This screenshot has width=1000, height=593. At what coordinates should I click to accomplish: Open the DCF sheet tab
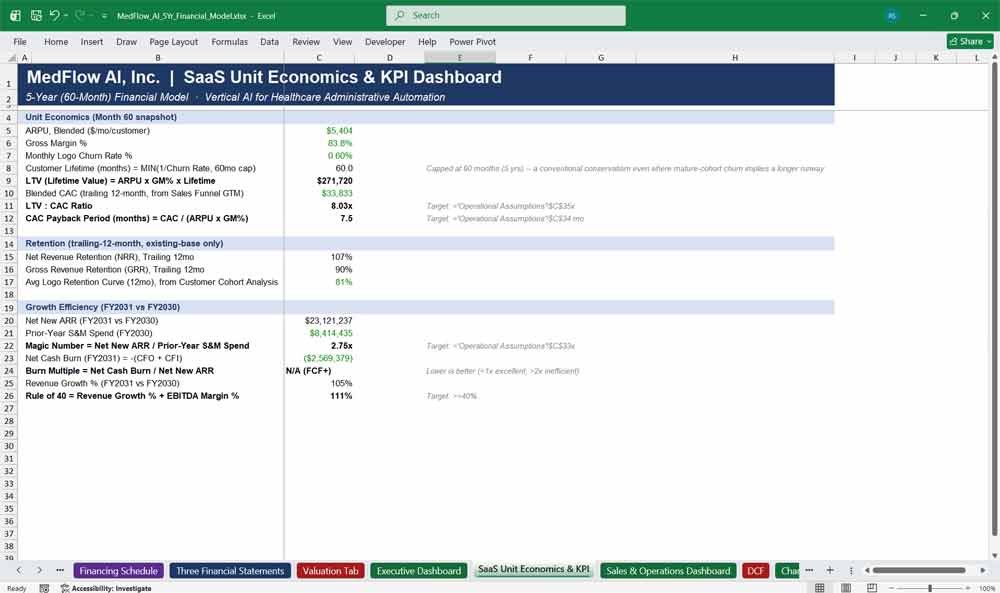click(755, 571)
